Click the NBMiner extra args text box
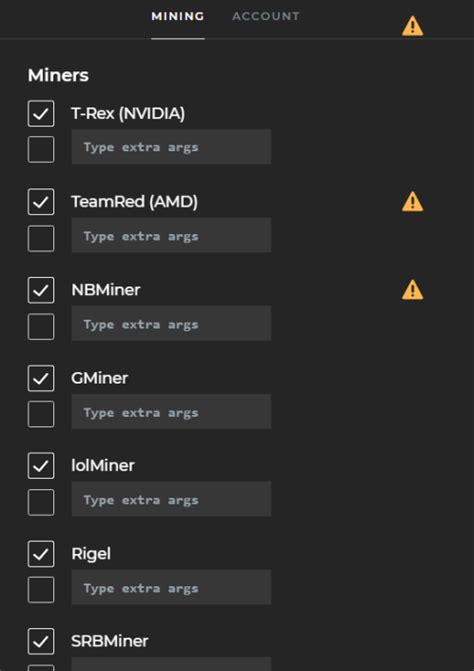Screen dimensions: 474x671 pos(171,323)
